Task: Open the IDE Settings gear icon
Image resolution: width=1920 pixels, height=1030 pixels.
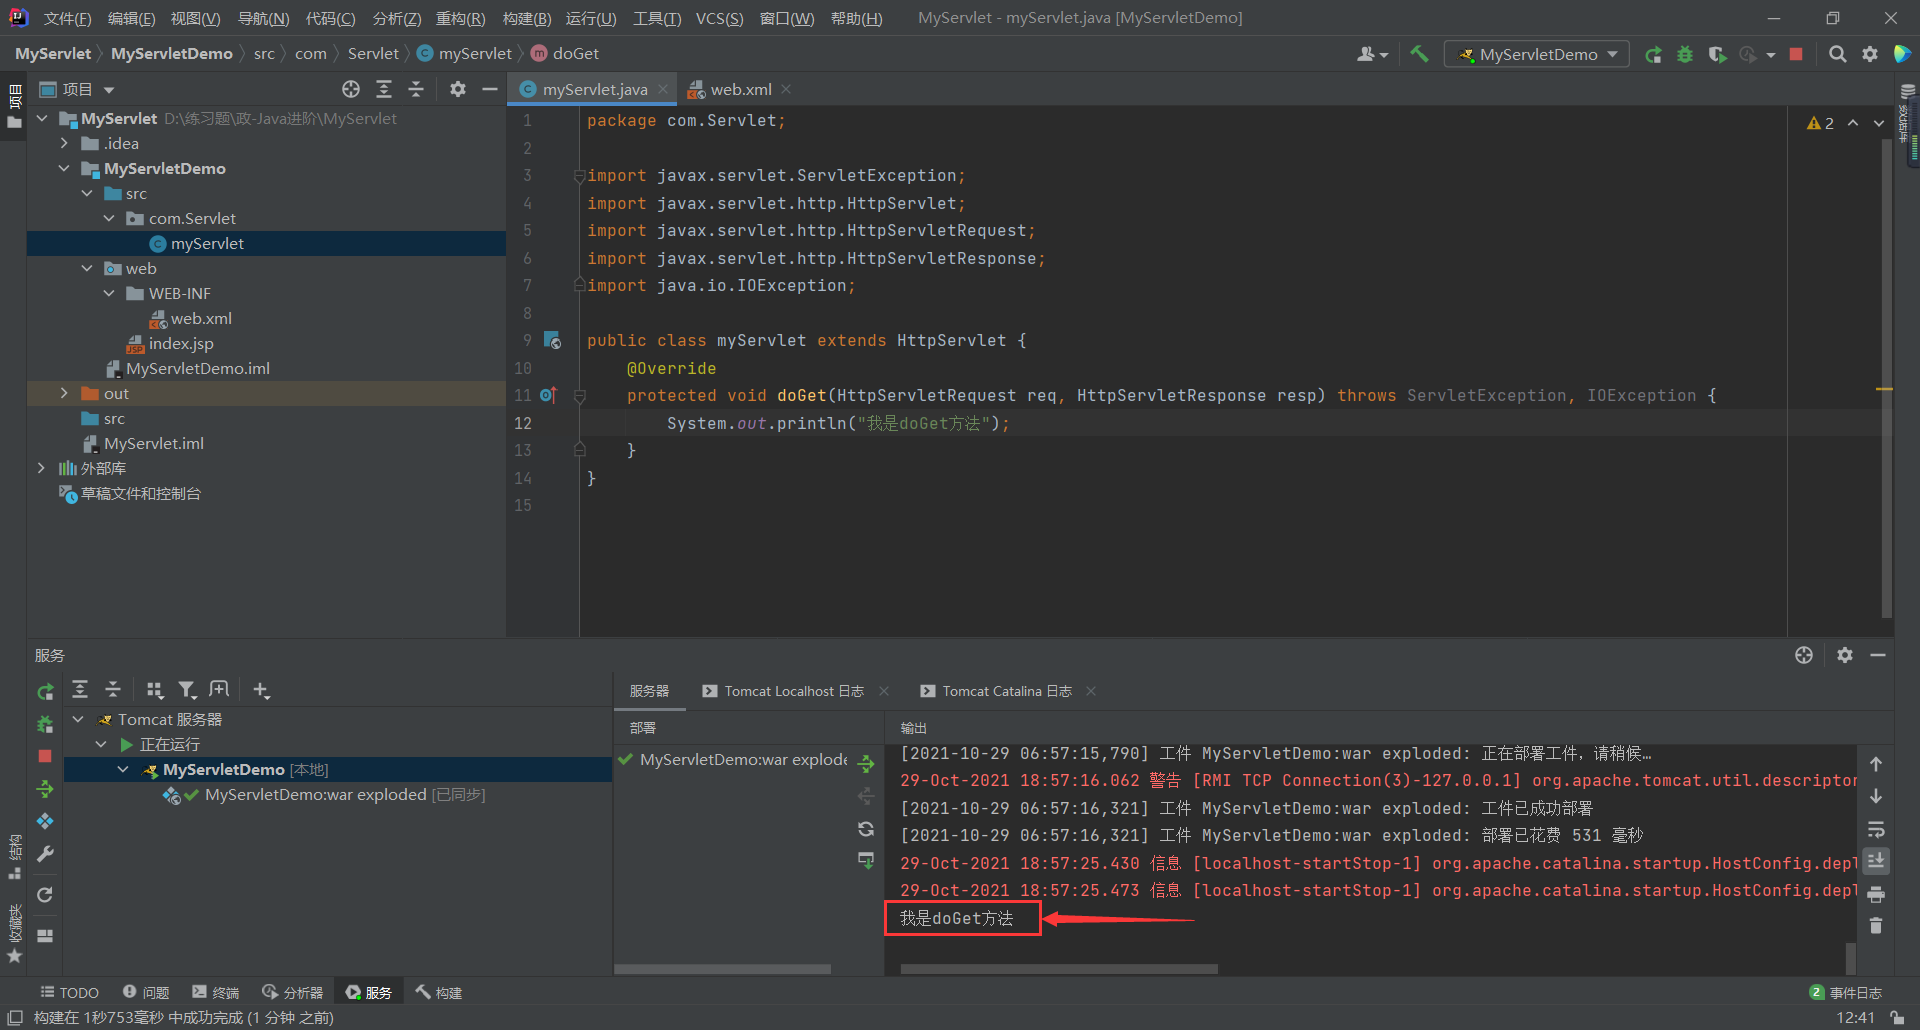Action: coord(1871,54)
